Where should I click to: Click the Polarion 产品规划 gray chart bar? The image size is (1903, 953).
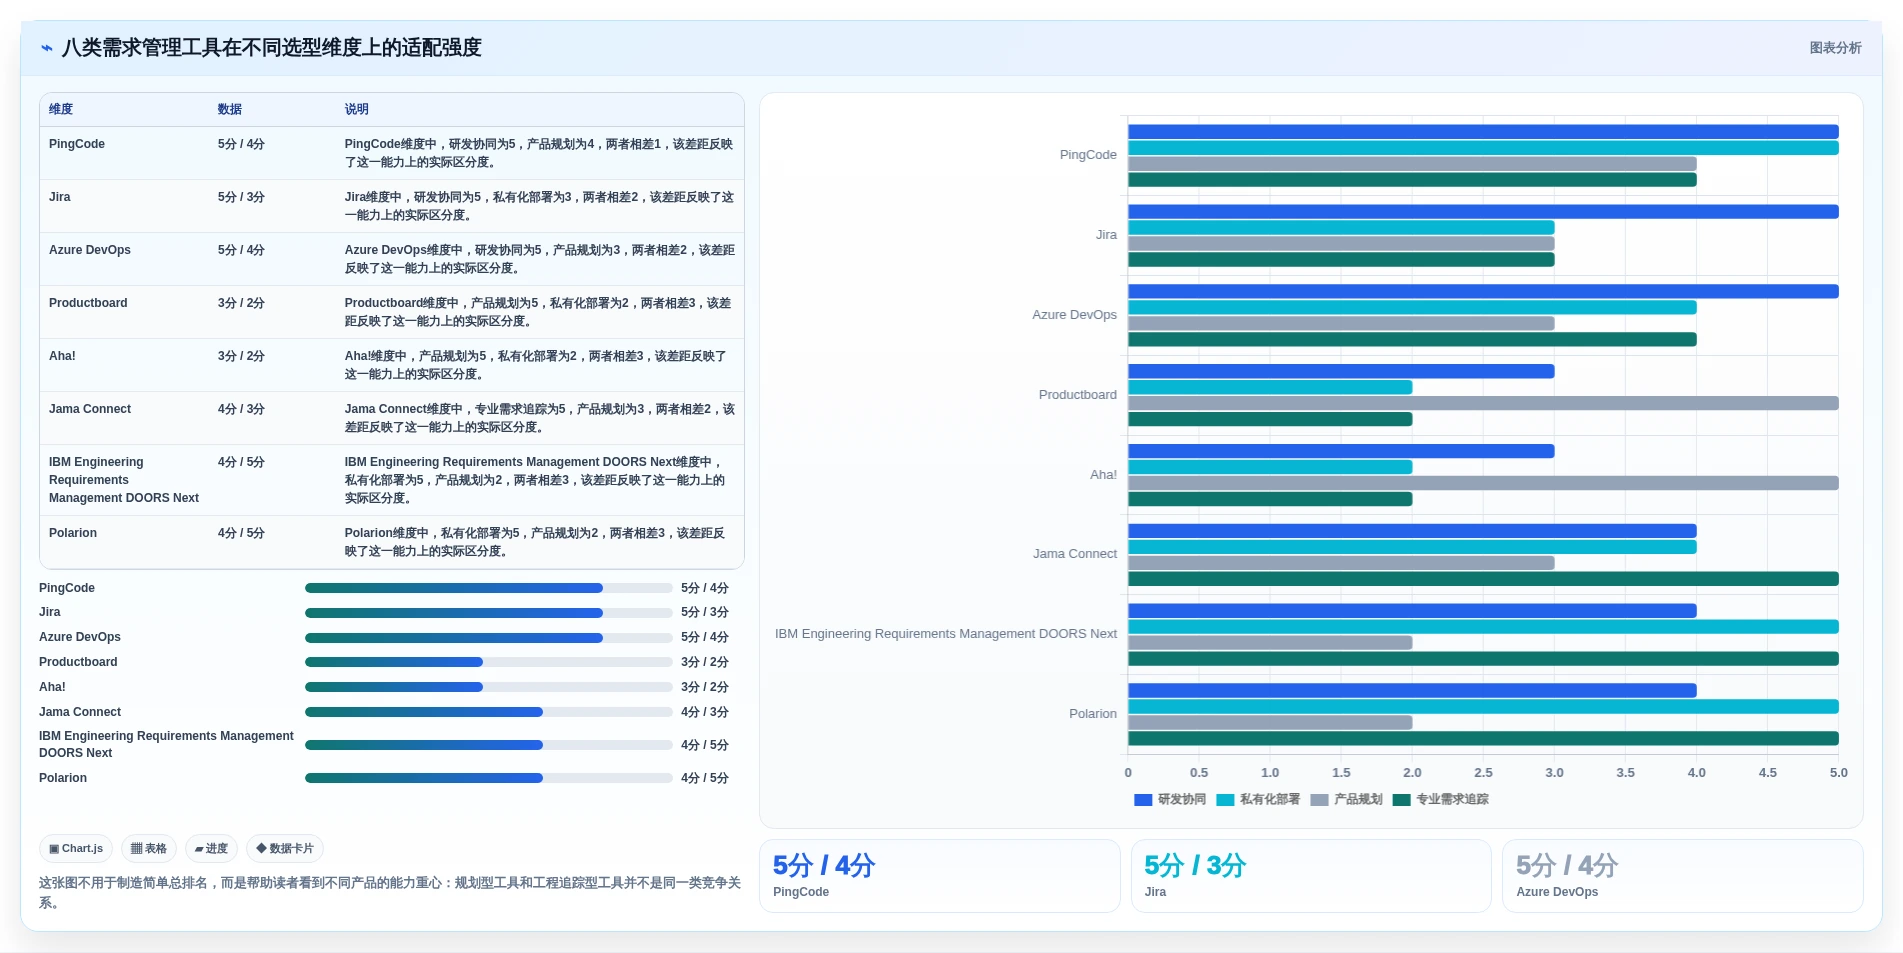(x=1270, y=722)
